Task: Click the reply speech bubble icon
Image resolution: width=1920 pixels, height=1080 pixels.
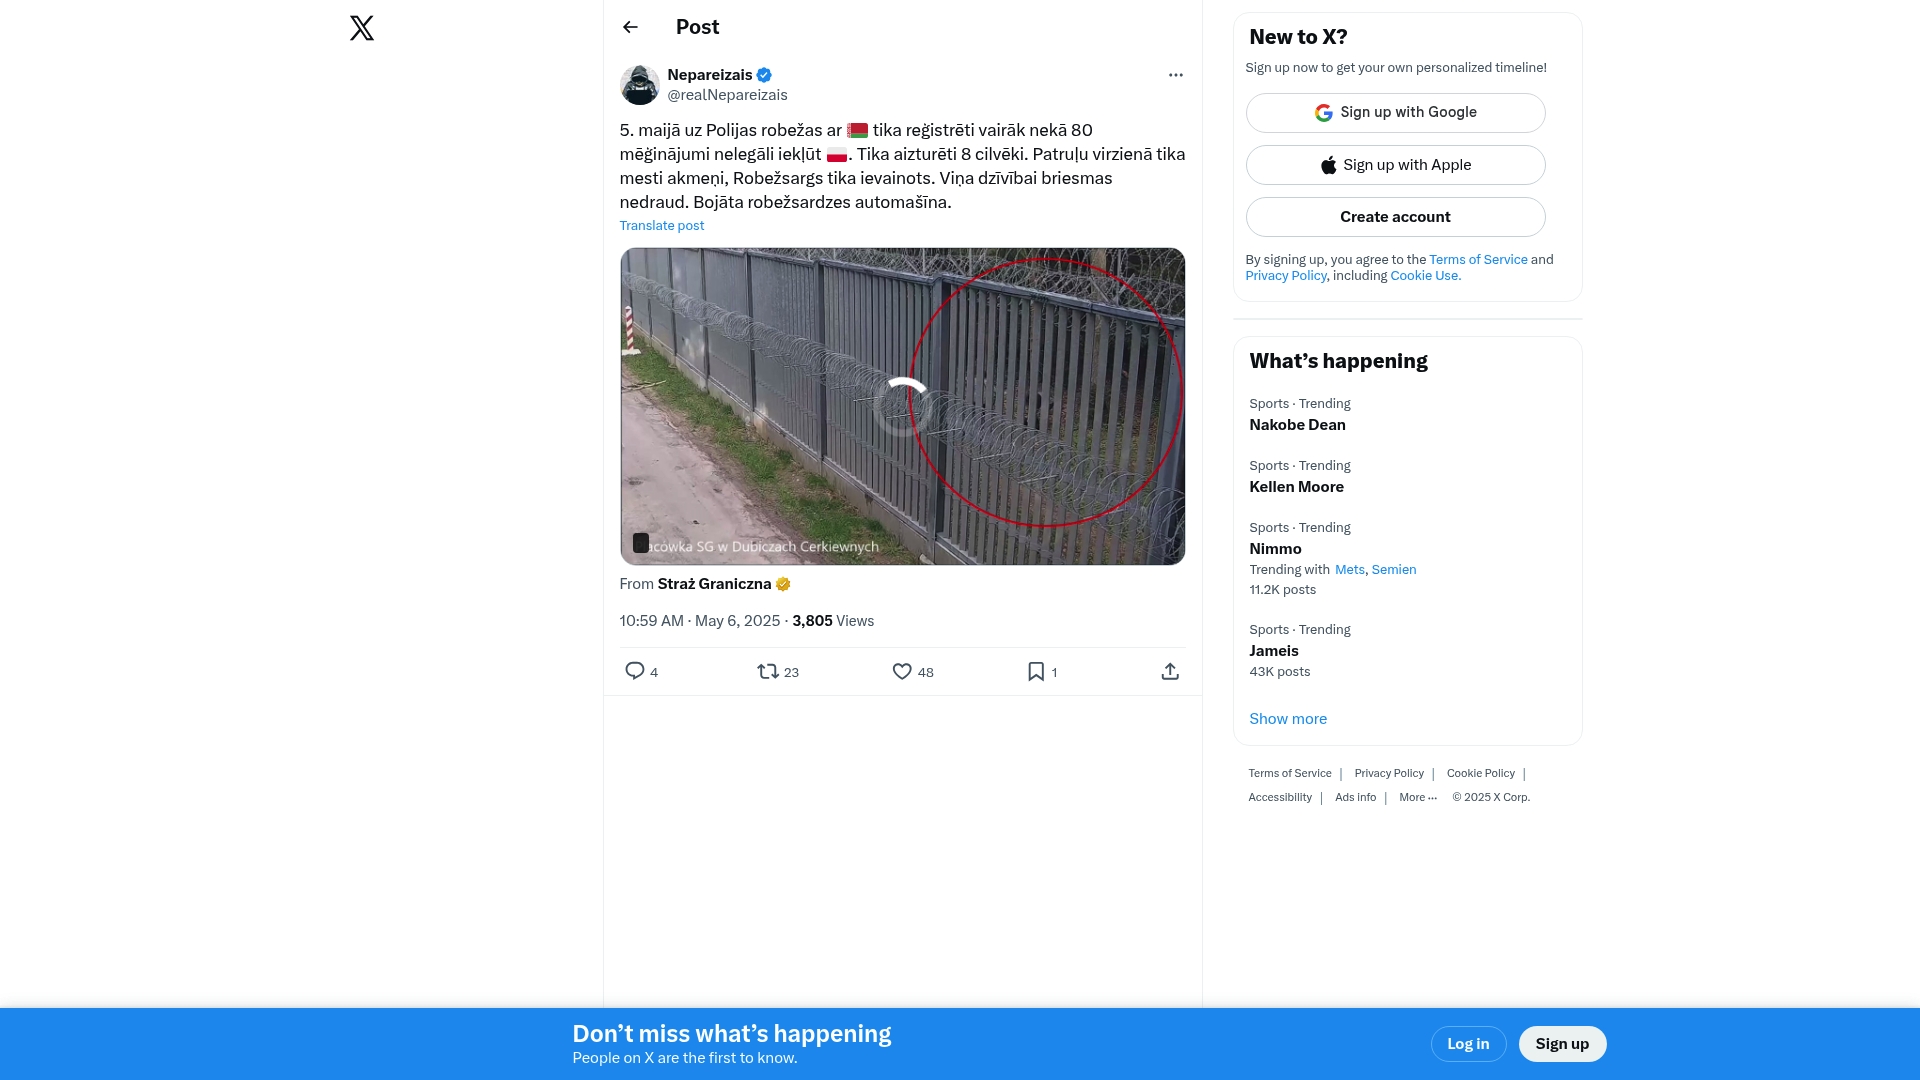Action: (x=635, y=671)
